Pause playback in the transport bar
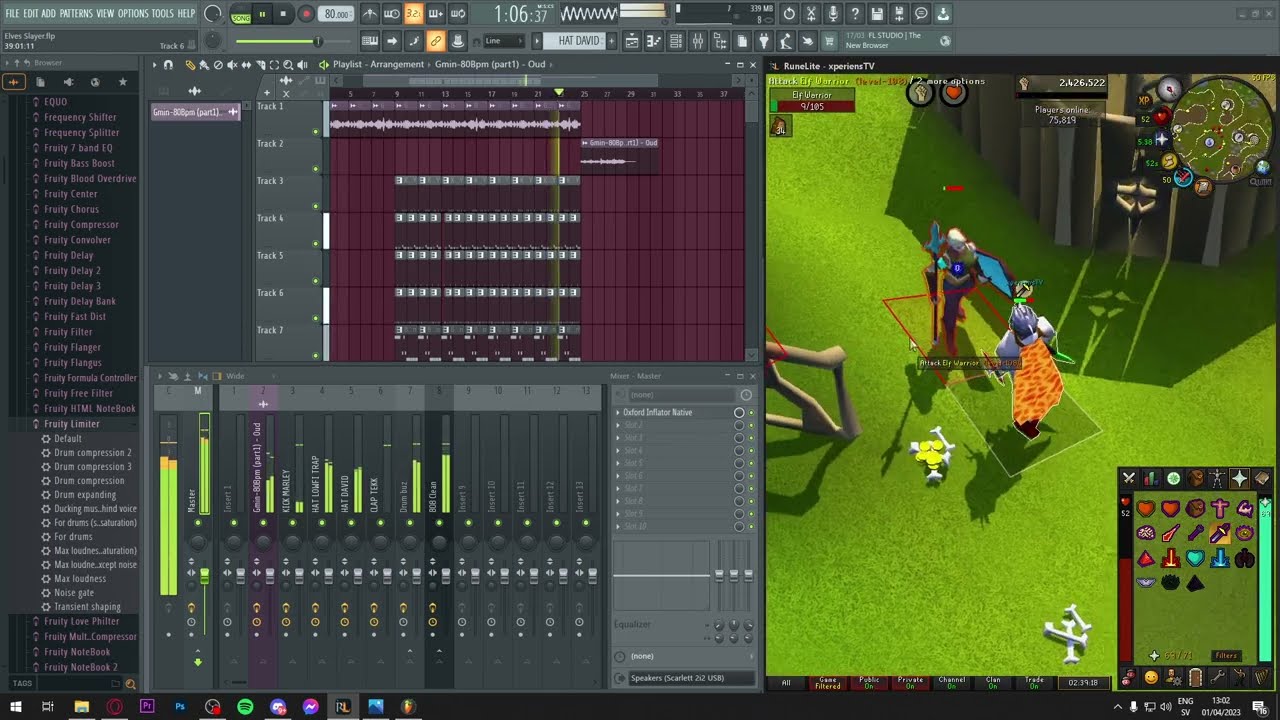 (x=262, y=15)
